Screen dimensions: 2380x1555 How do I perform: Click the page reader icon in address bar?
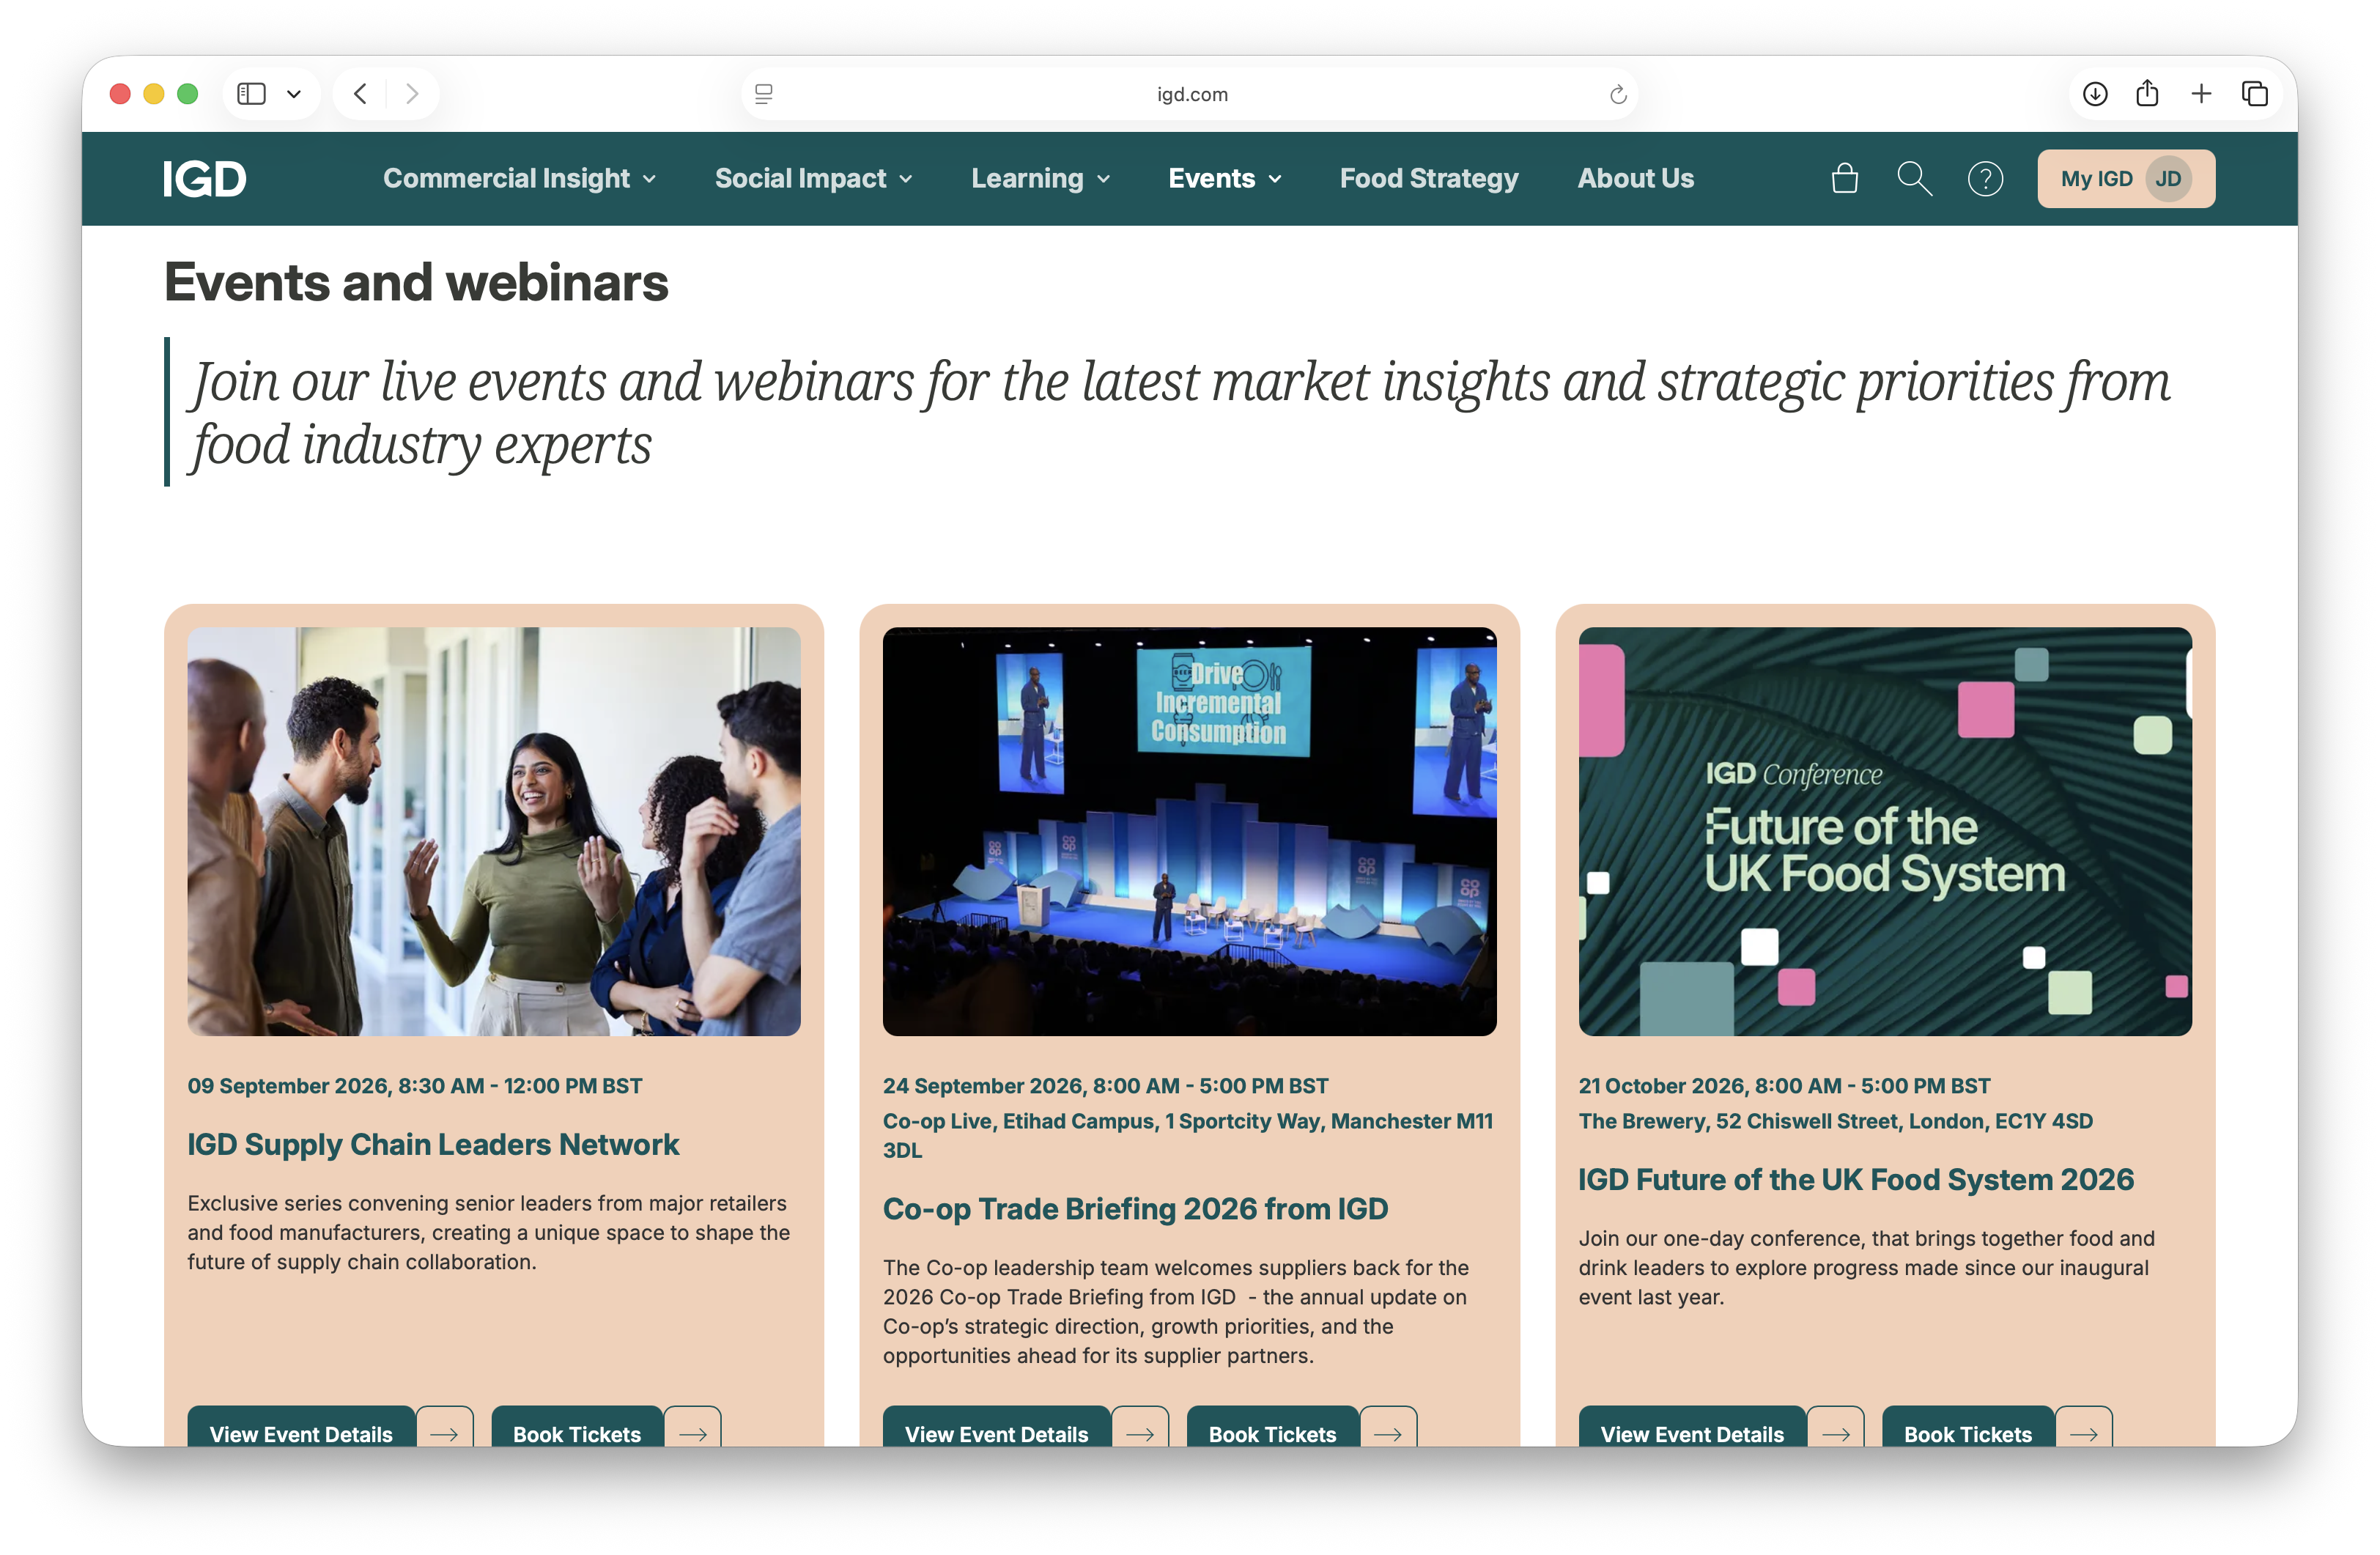pyautogui.click(x=764, y=94)
